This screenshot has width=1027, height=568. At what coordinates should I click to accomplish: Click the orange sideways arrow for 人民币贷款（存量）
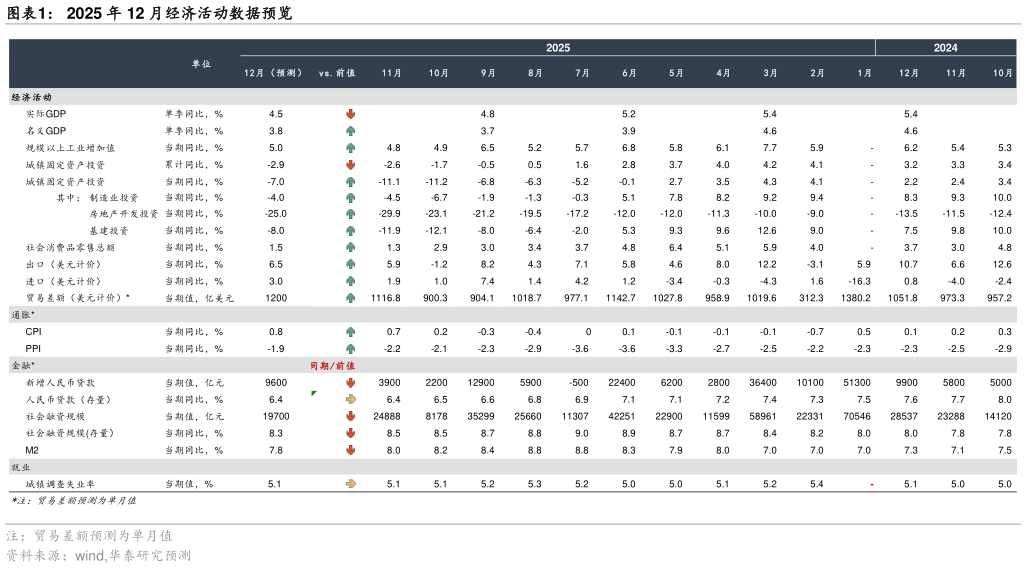point(350,400)
